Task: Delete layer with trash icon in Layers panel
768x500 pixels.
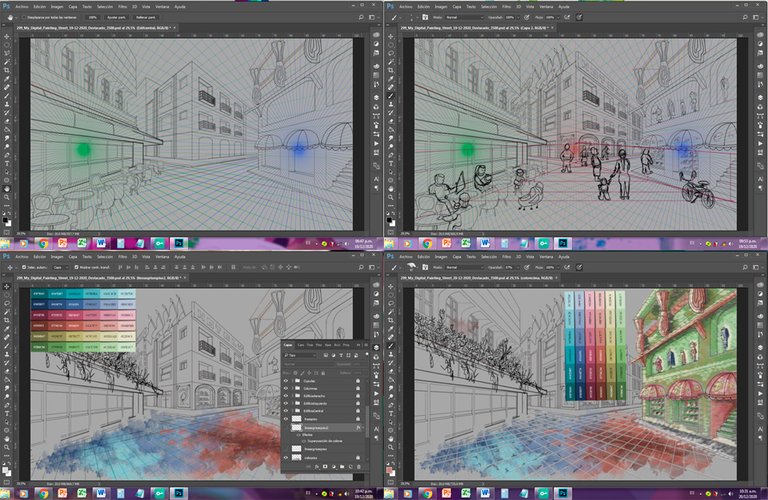Action: (x=359, y=467)
